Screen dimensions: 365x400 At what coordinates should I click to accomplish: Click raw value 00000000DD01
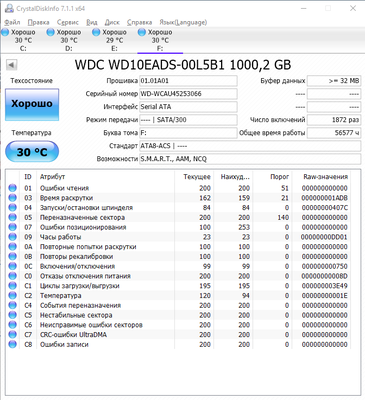pos(324,237)
